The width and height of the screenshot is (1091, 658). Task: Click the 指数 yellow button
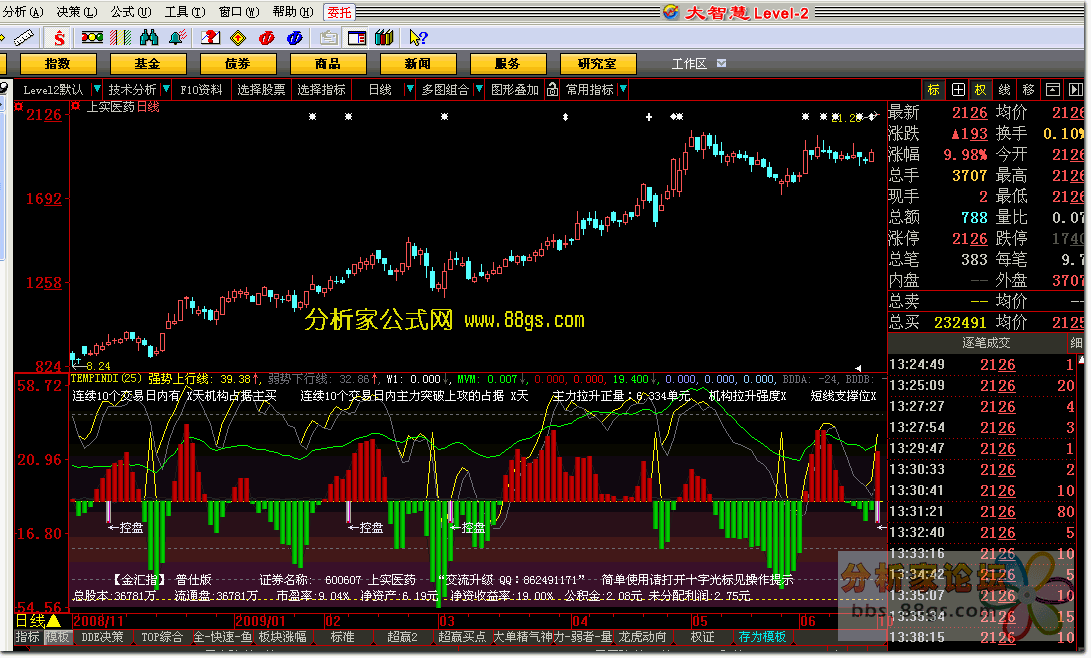click(58, 63)
